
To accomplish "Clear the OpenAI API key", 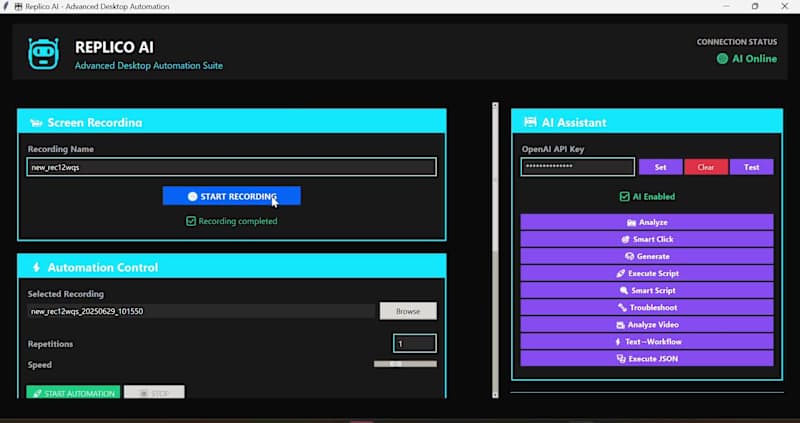I will (706, 167).
